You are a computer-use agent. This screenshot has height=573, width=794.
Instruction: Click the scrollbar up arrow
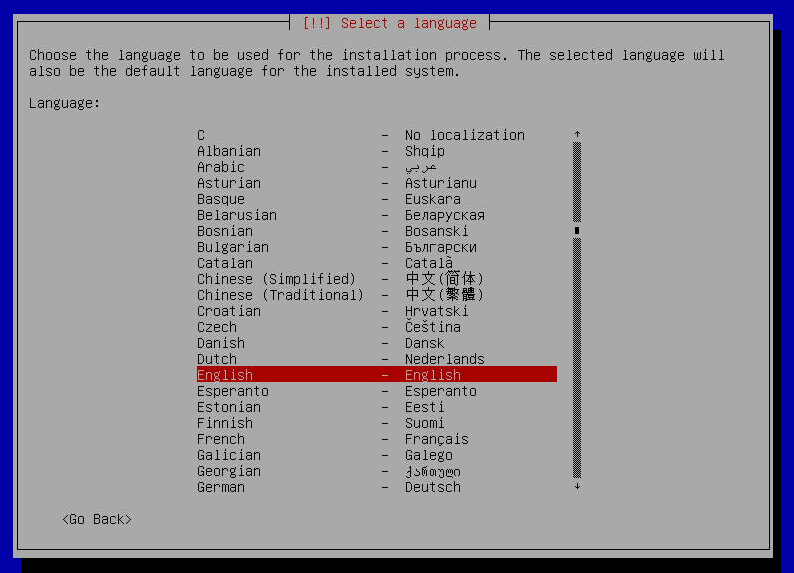pyautogui.click(x=577, y=135)
